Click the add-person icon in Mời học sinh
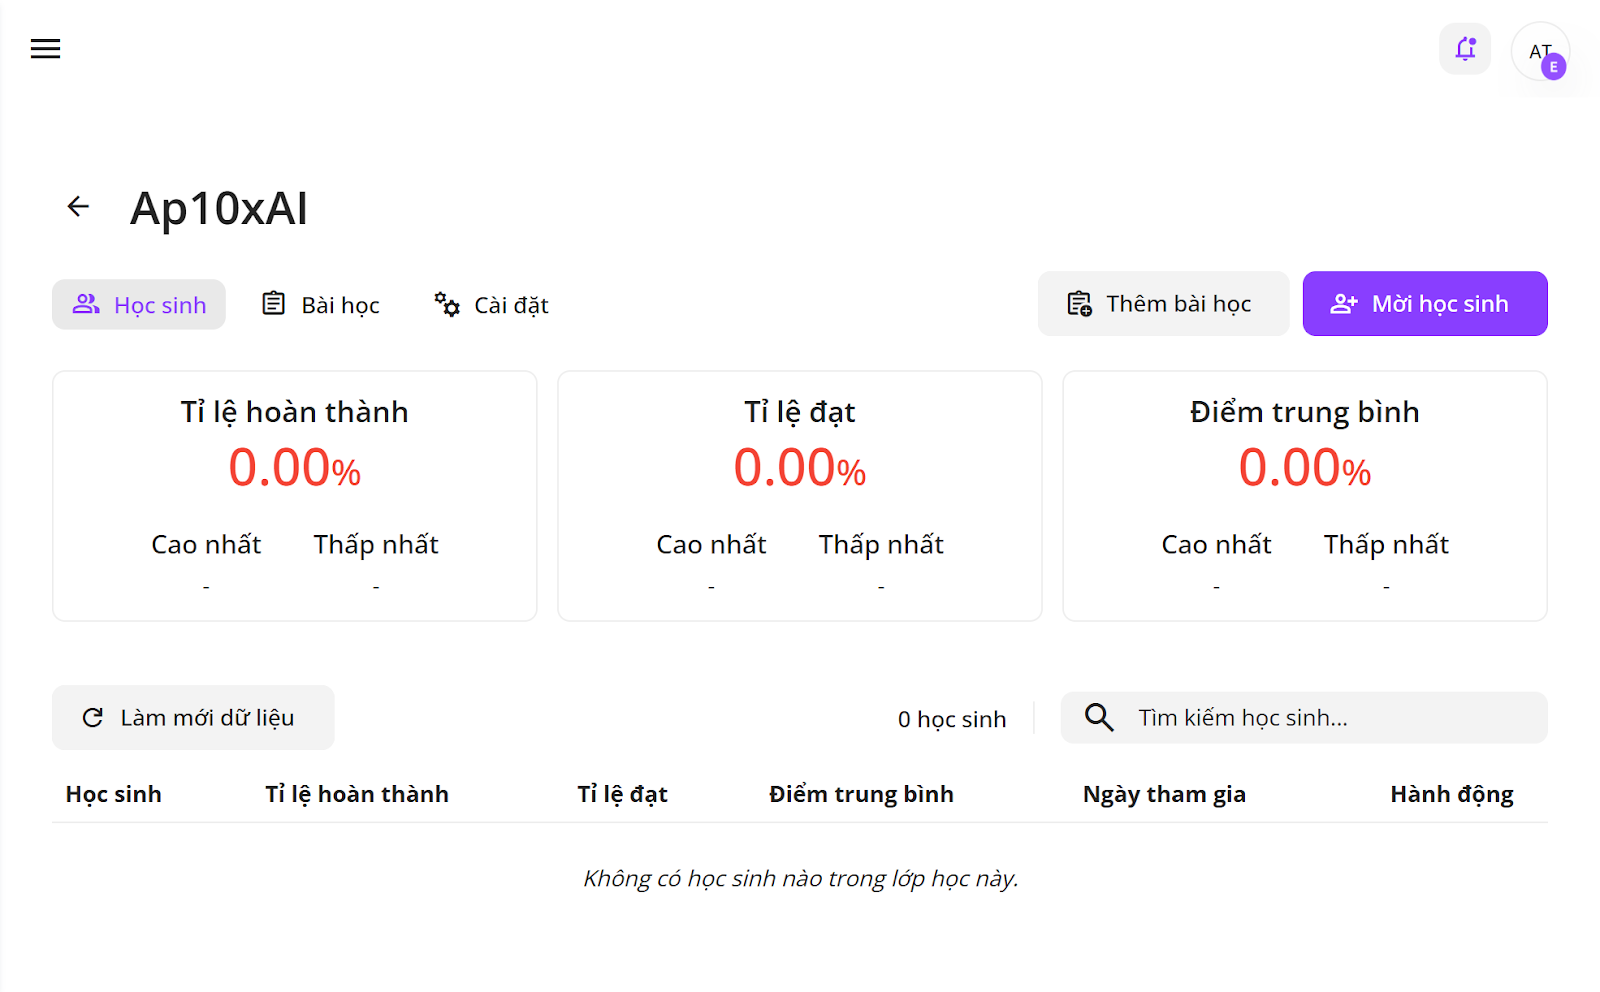Image resolution: width=1600 pixels, height=992 pixels. (1344, 304)
